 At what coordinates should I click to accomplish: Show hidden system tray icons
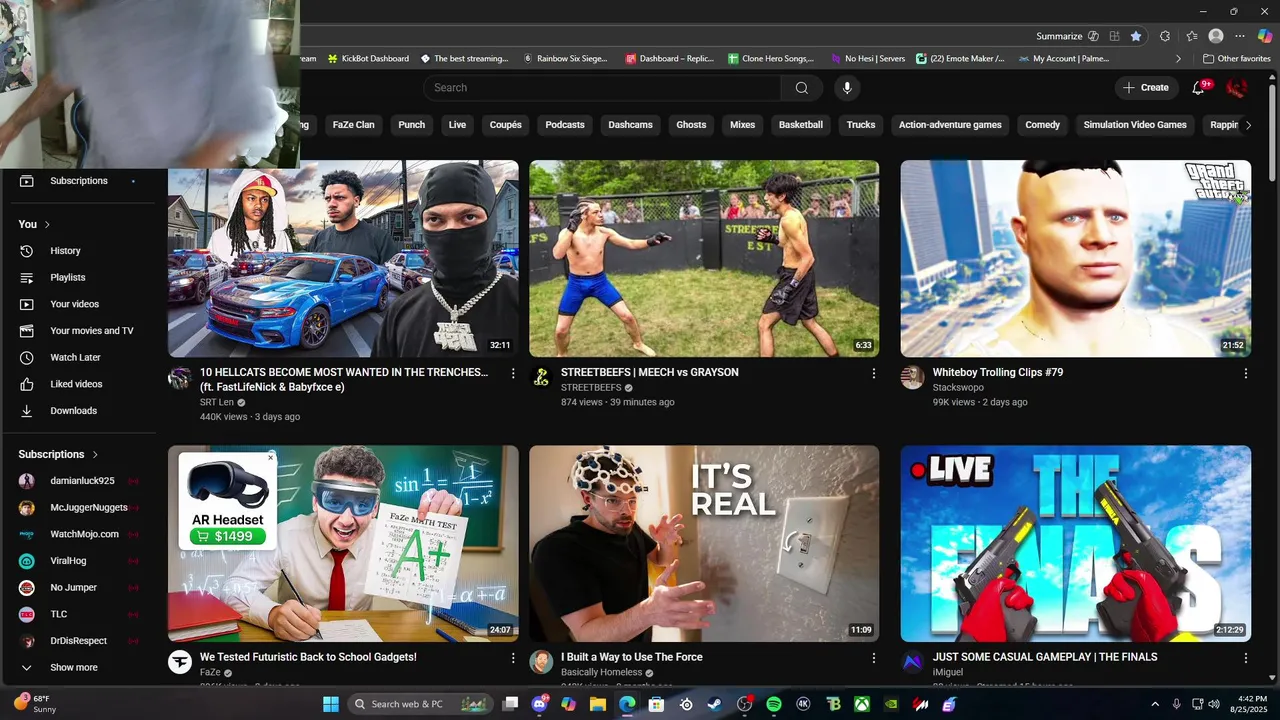[x=1155, y=704]
